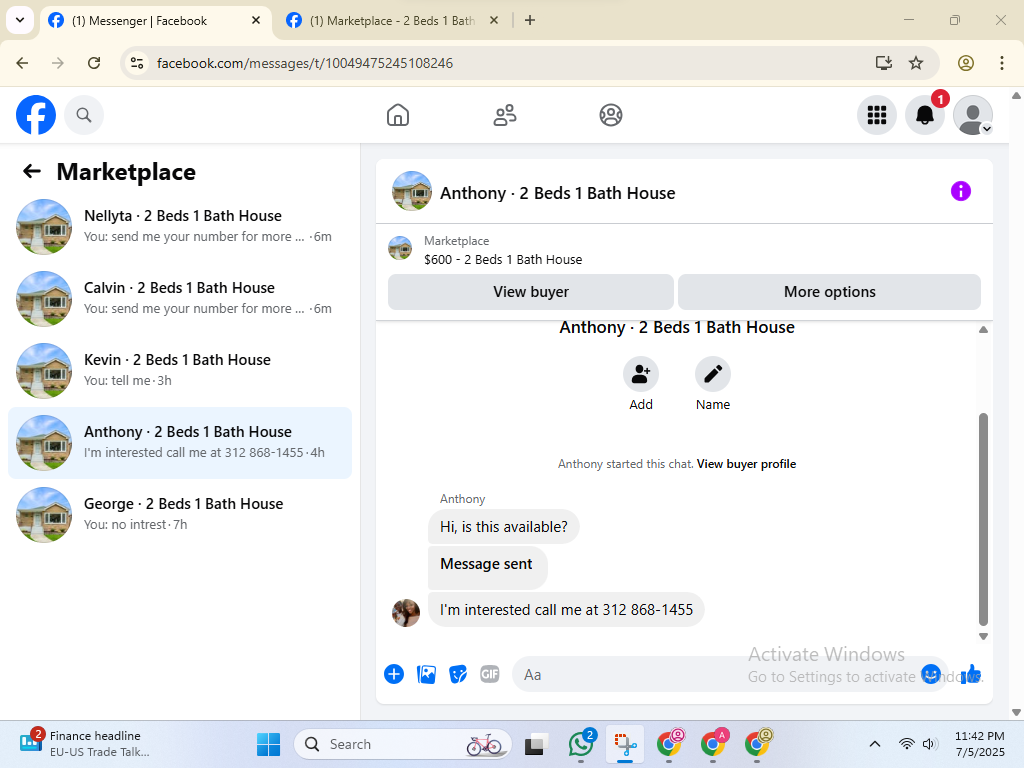
Task: Open the Facebook logo home link
Action: point(36,115)
